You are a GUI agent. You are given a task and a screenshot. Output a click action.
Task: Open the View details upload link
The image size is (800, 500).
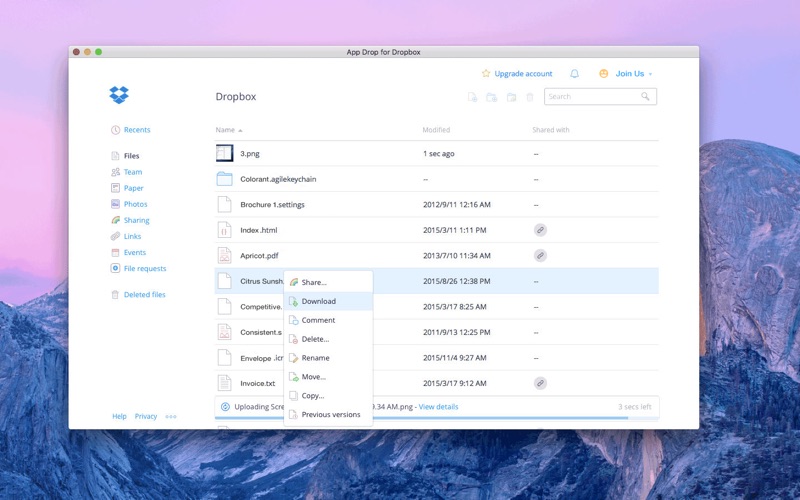click(438, 407)
